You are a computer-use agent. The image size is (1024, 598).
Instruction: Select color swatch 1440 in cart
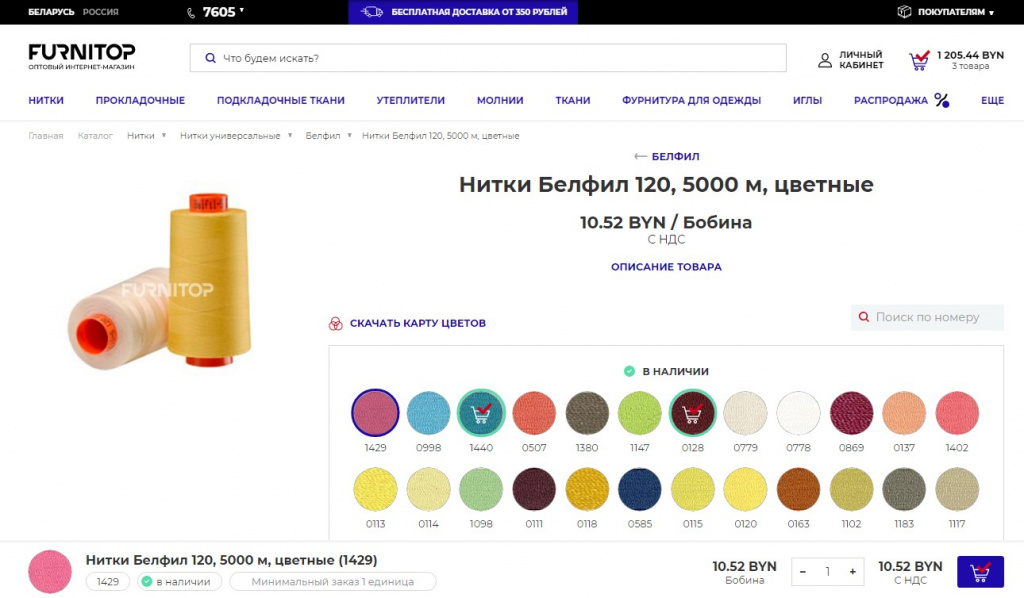pyautogui.click(x=481, y=412)
